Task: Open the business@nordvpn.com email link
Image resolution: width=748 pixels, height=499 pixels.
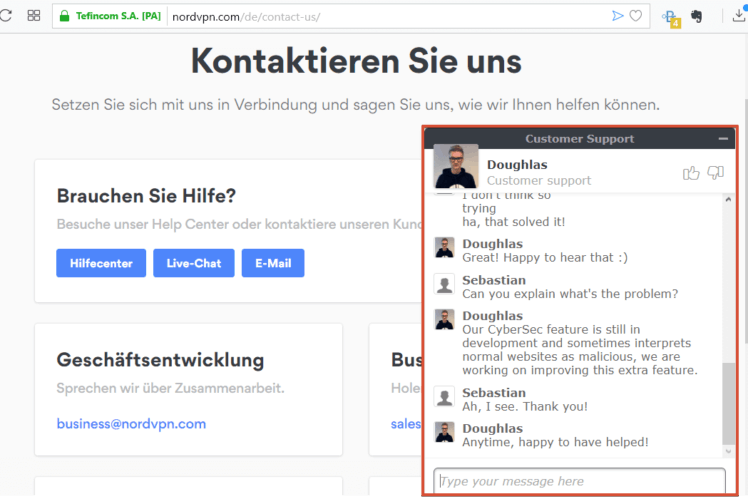Action: [131, 423]
